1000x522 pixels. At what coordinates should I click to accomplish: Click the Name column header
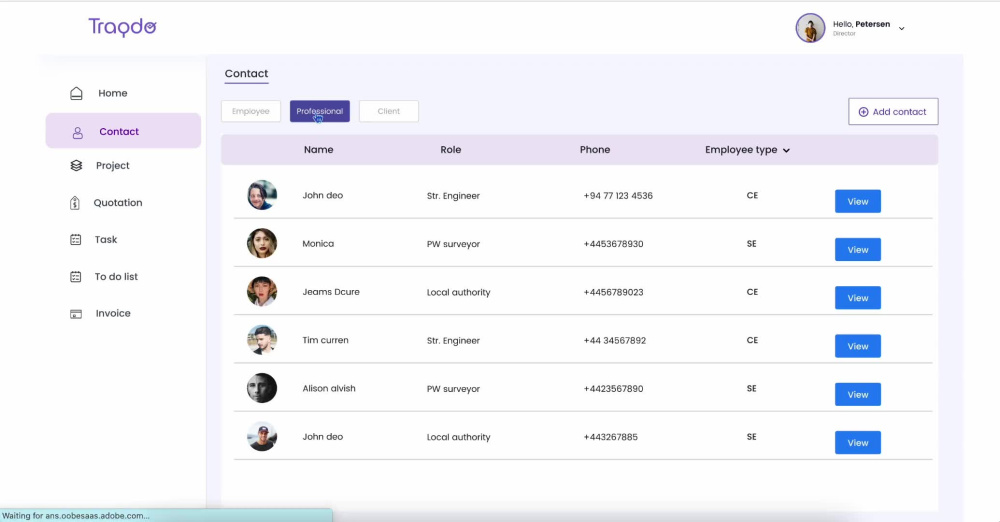coord(318,150)
